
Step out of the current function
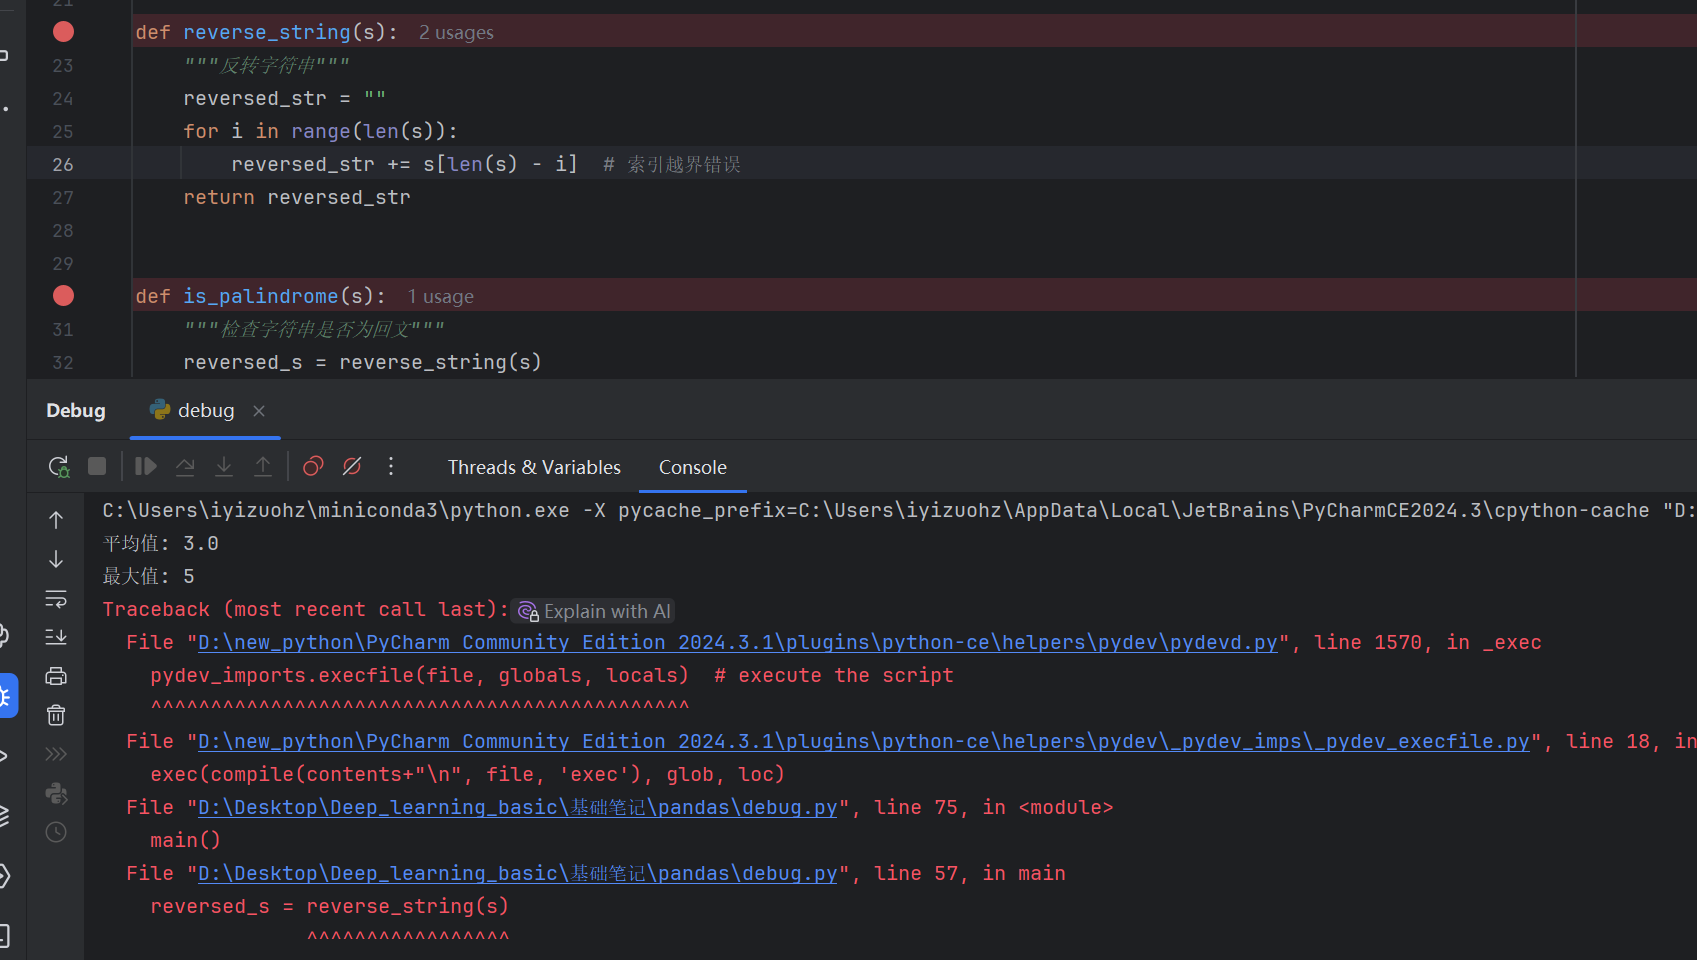(x=263, y=466)
